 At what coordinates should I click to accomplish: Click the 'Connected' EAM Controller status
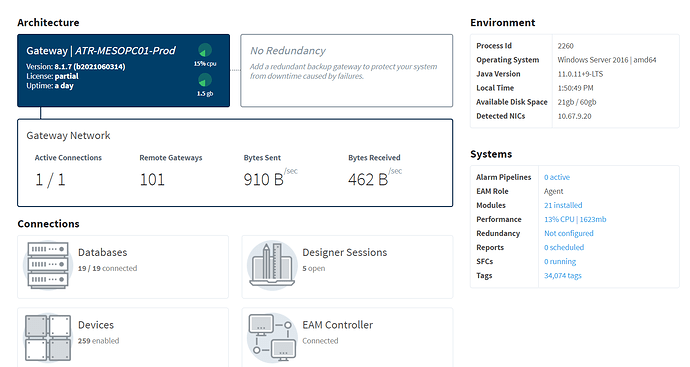[320, 341]
